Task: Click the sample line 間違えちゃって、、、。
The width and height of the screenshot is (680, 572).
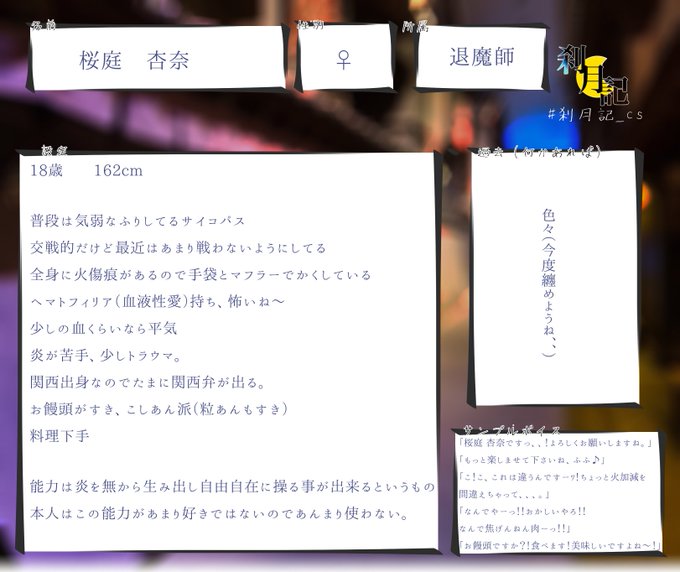Action: point(504,494)
